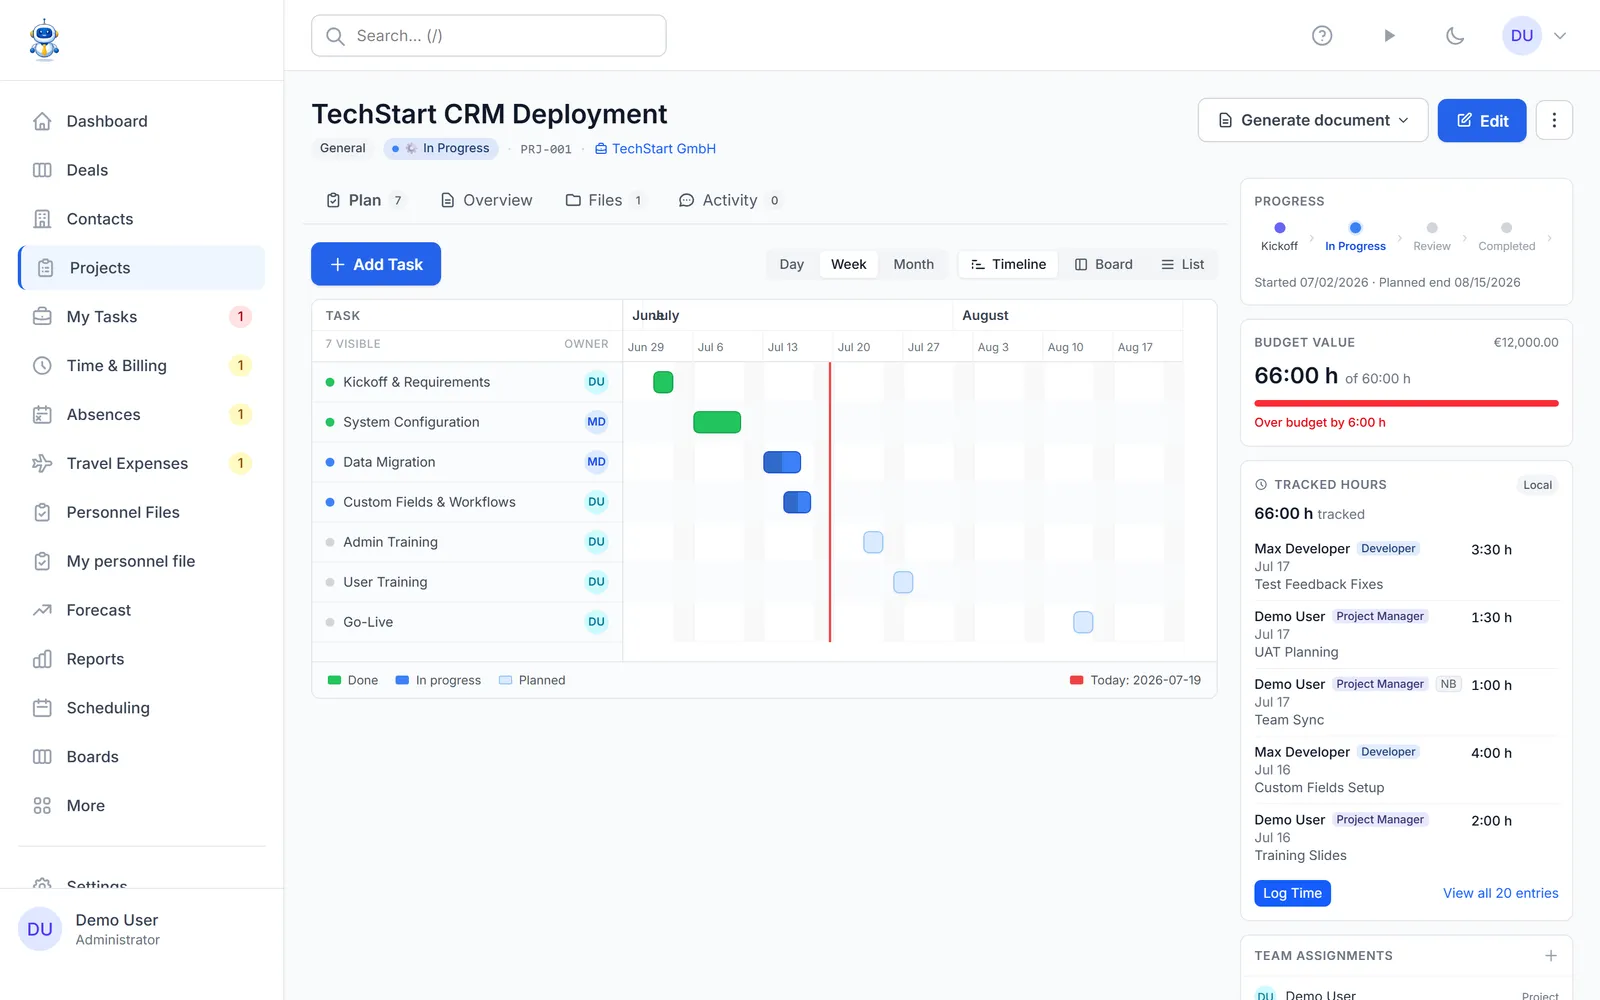Viewport: 1600px width, 1000px height.
Task: Open Personnel Files in sidebar
Action: [x=141, y=512]
